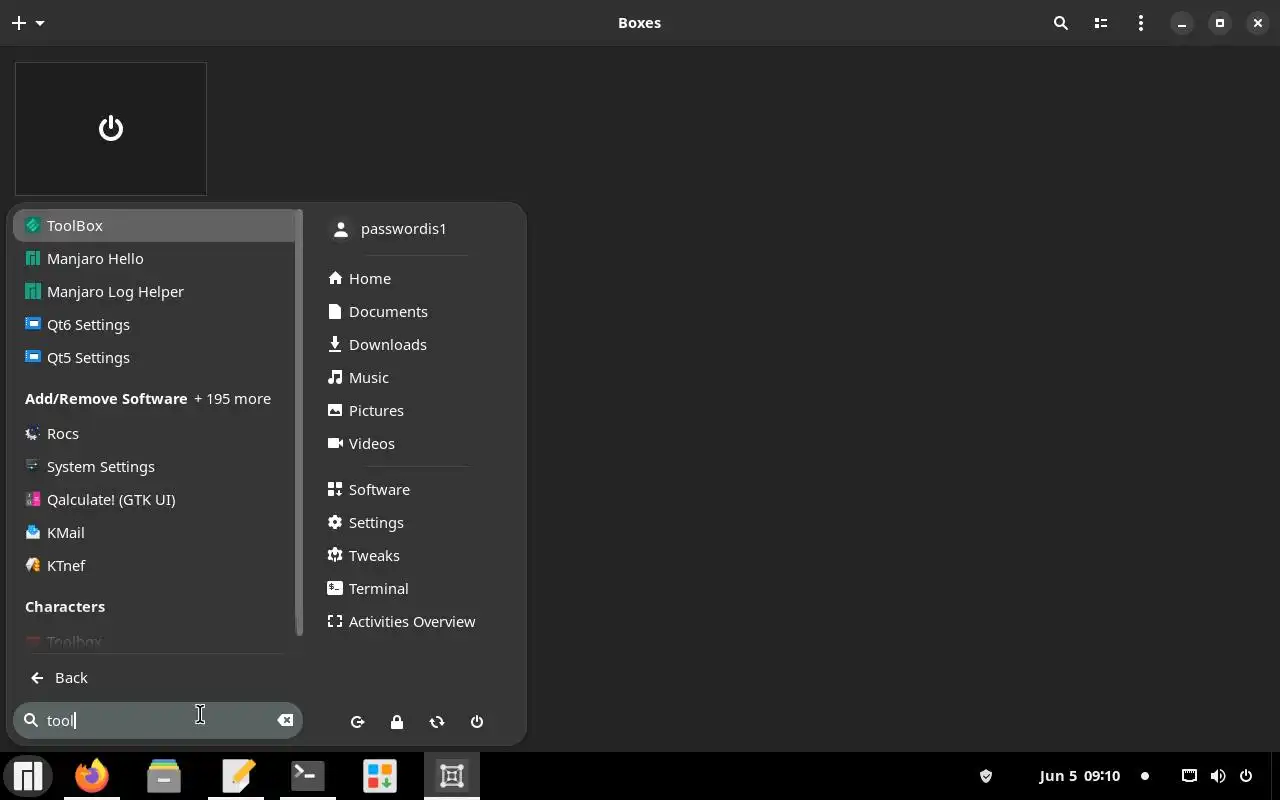Click the power icon in system tray

(x=1246, y=776)
